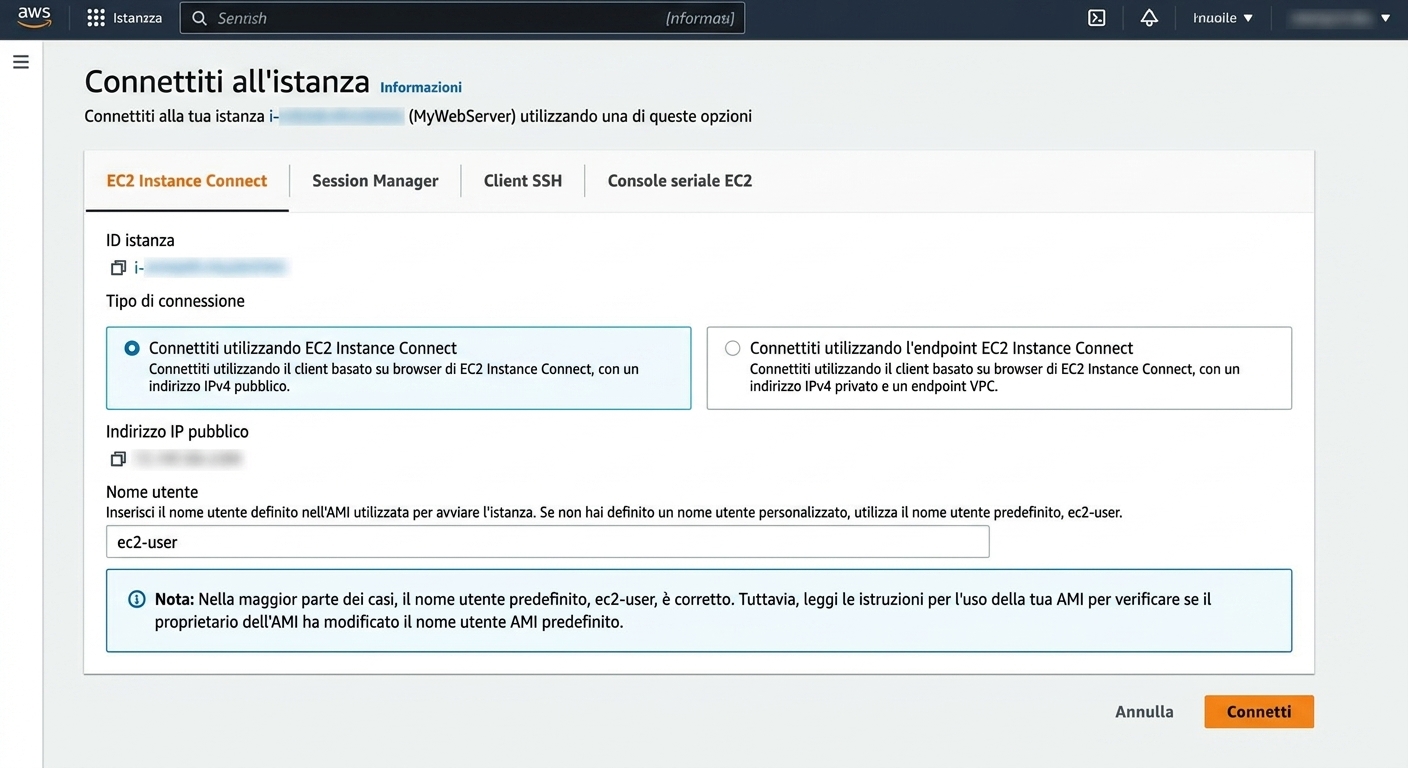
Task: Click the 'Connettiti all'istanza' heading
Action: [227, 81]
